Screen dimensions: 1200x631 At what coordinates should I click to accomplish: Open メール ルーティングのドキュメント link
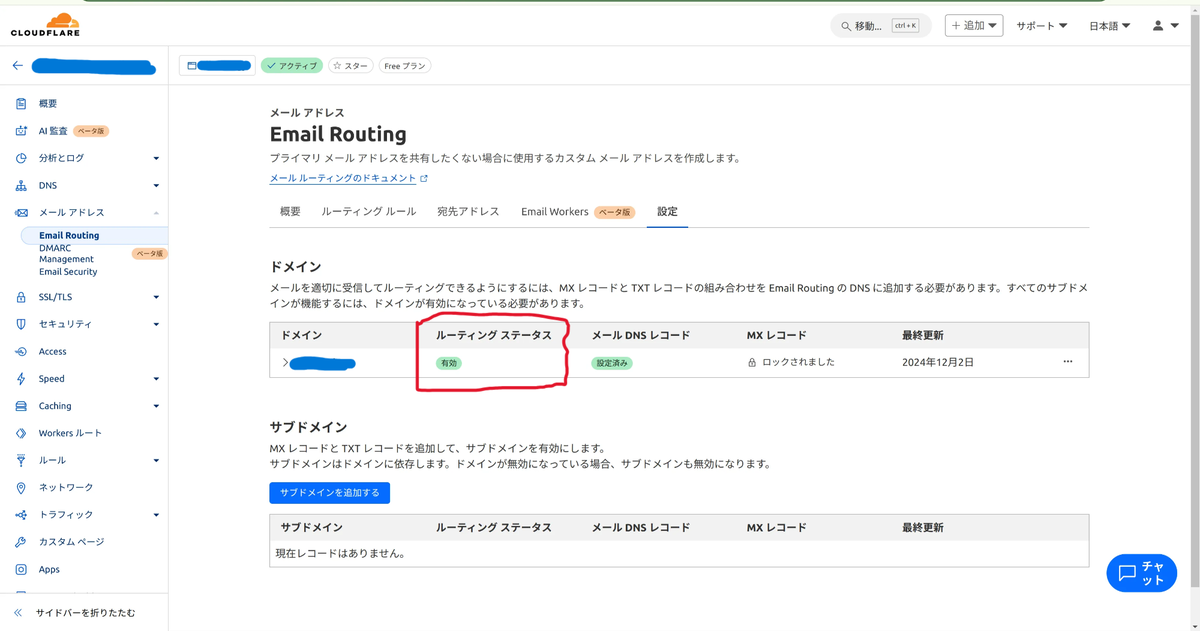pos(342,179)
